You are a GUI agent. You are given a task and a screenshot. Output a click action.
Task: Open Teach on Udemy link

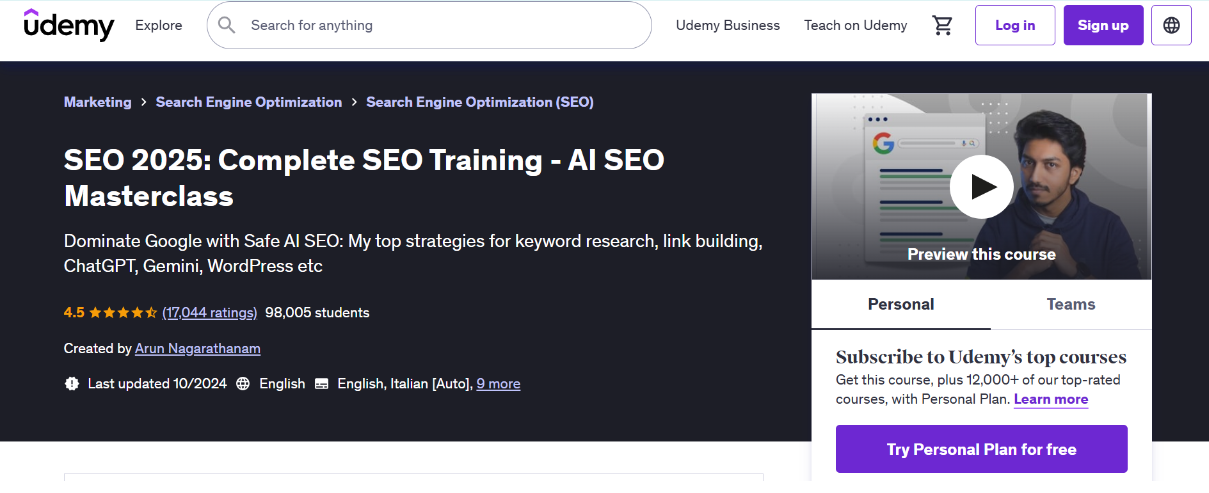856,25
